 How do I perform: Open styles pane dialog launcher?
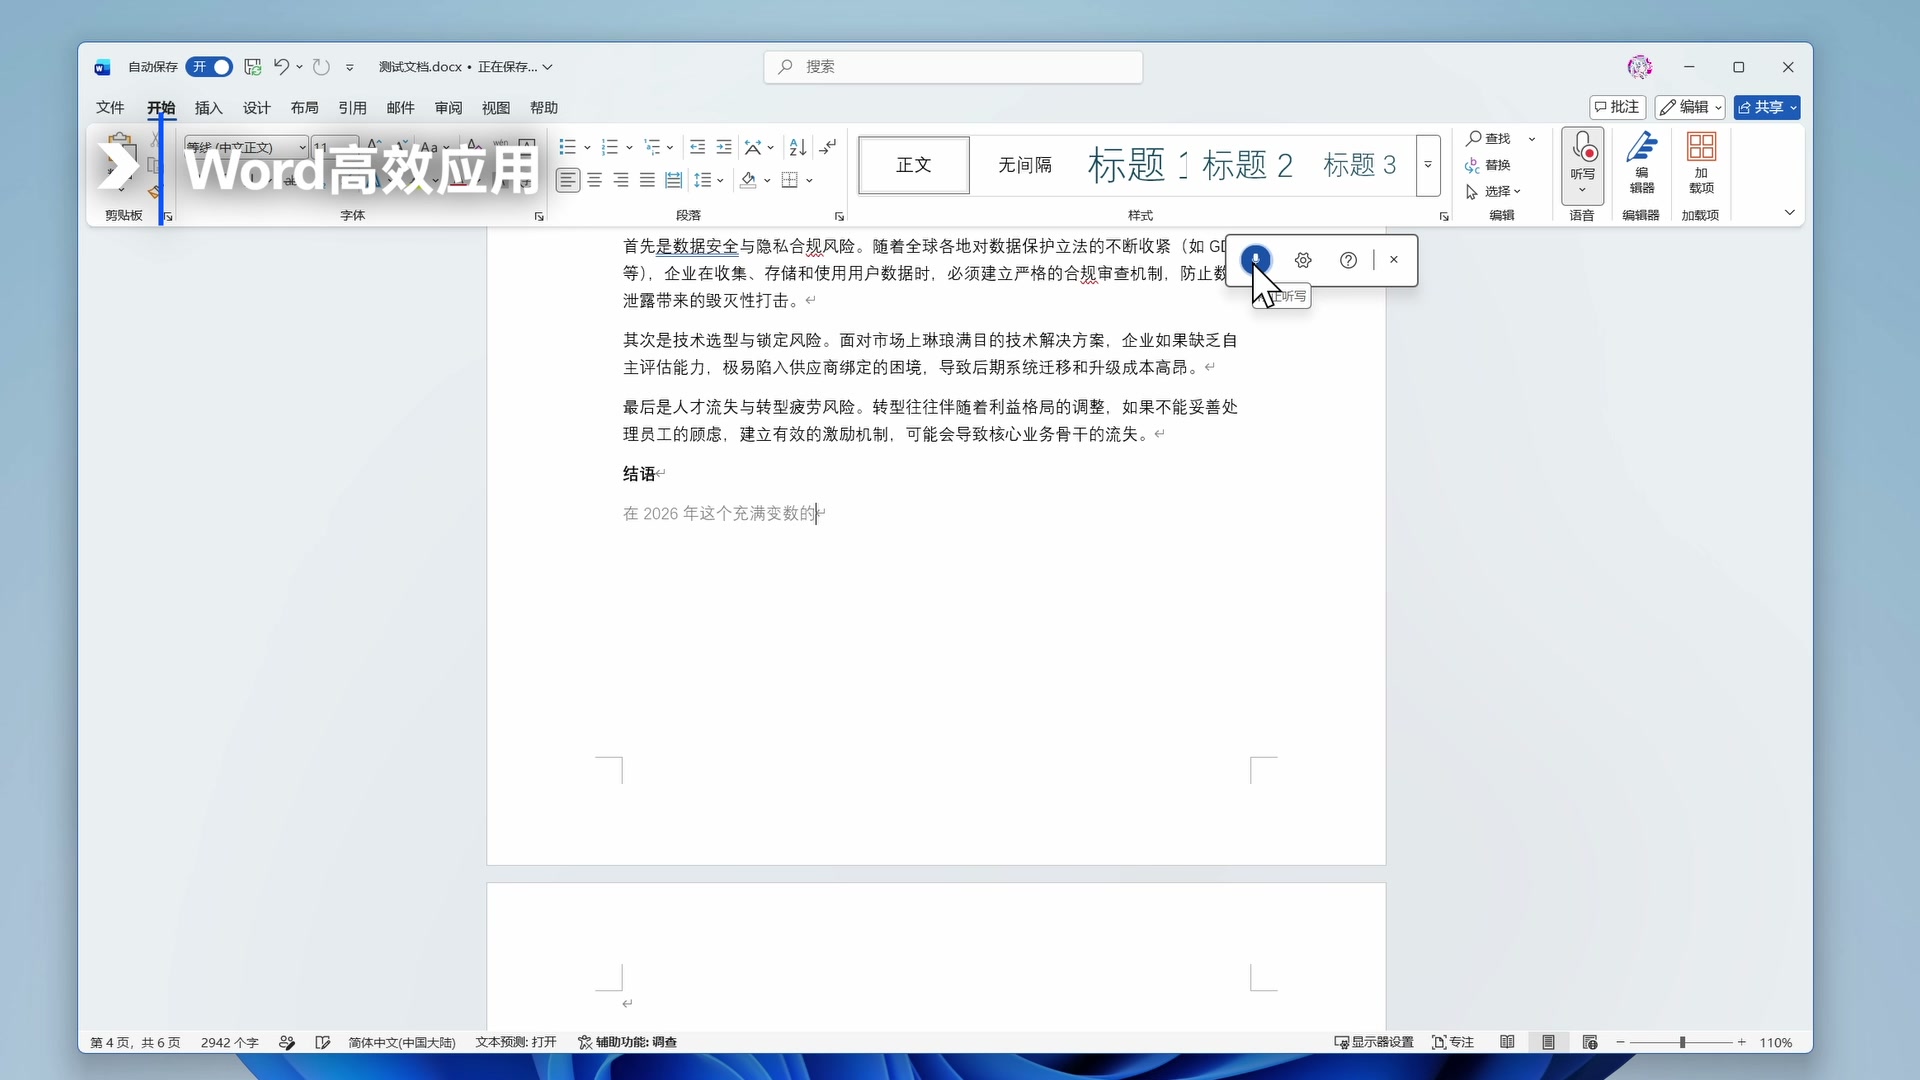tap(1444, 216)
